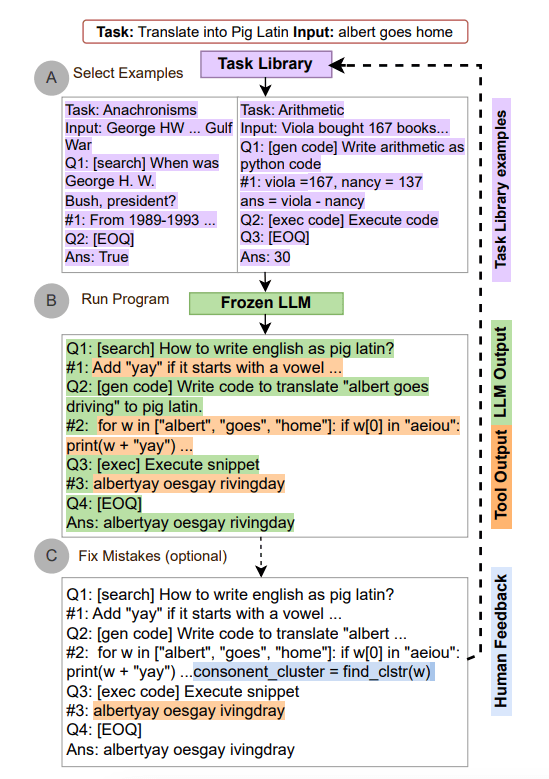Select the purple Task Library box
The height and width of the screenshot is (779, 549).
click(266, 64)
